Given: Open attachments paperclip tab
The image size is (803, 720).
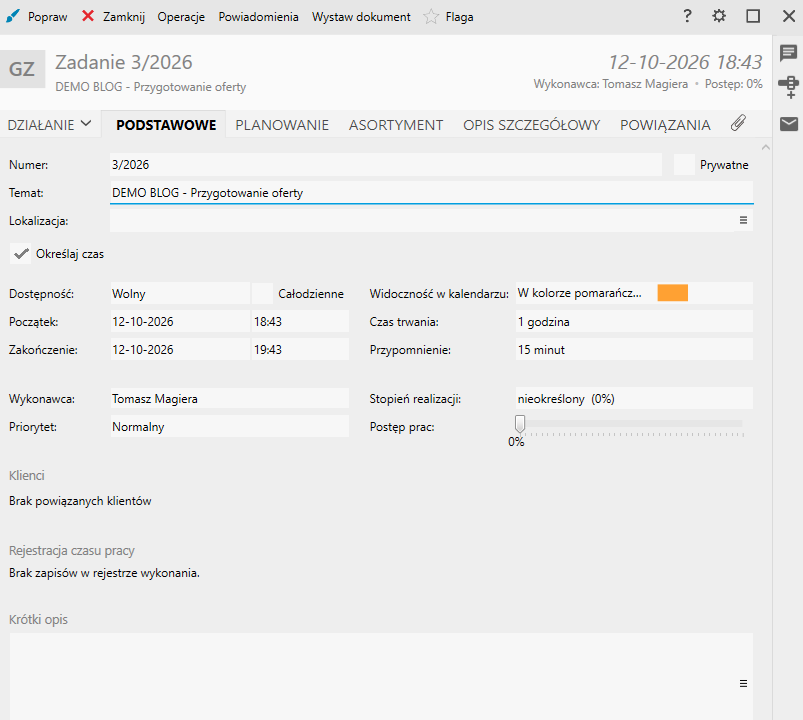Looking at the screenshot, I should (738, 123).
